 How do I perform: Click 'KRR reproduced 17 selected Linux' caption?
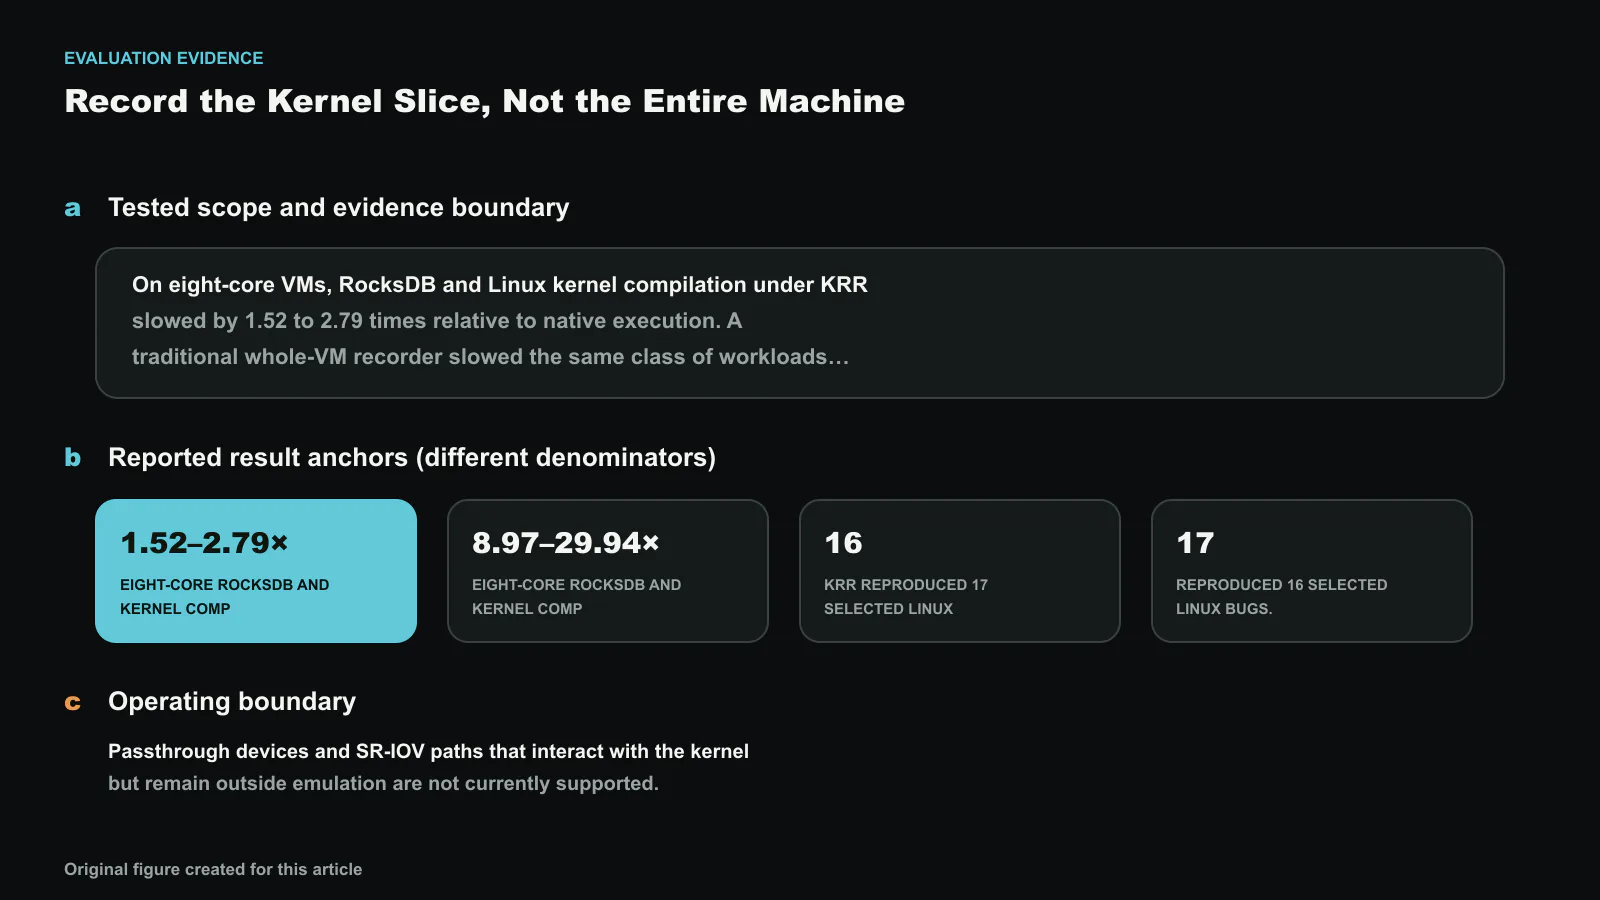tap(906, 597)
